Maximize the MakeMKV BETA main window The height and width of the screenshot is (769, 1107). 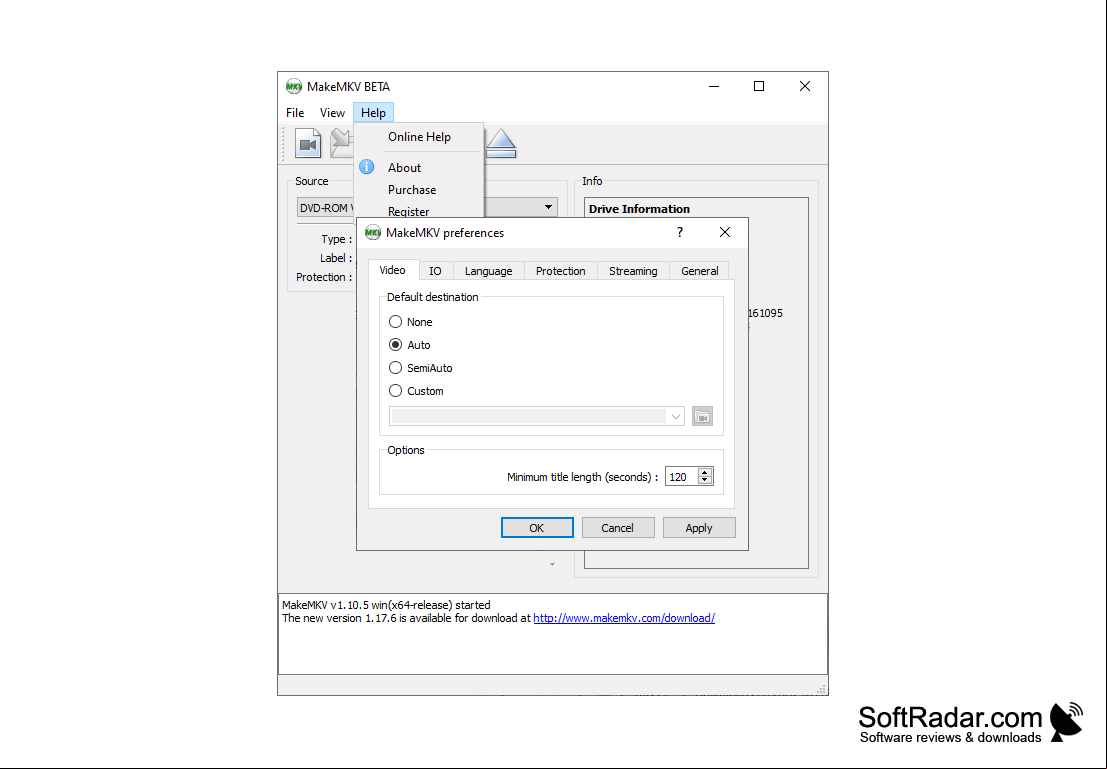coord(759,86)
